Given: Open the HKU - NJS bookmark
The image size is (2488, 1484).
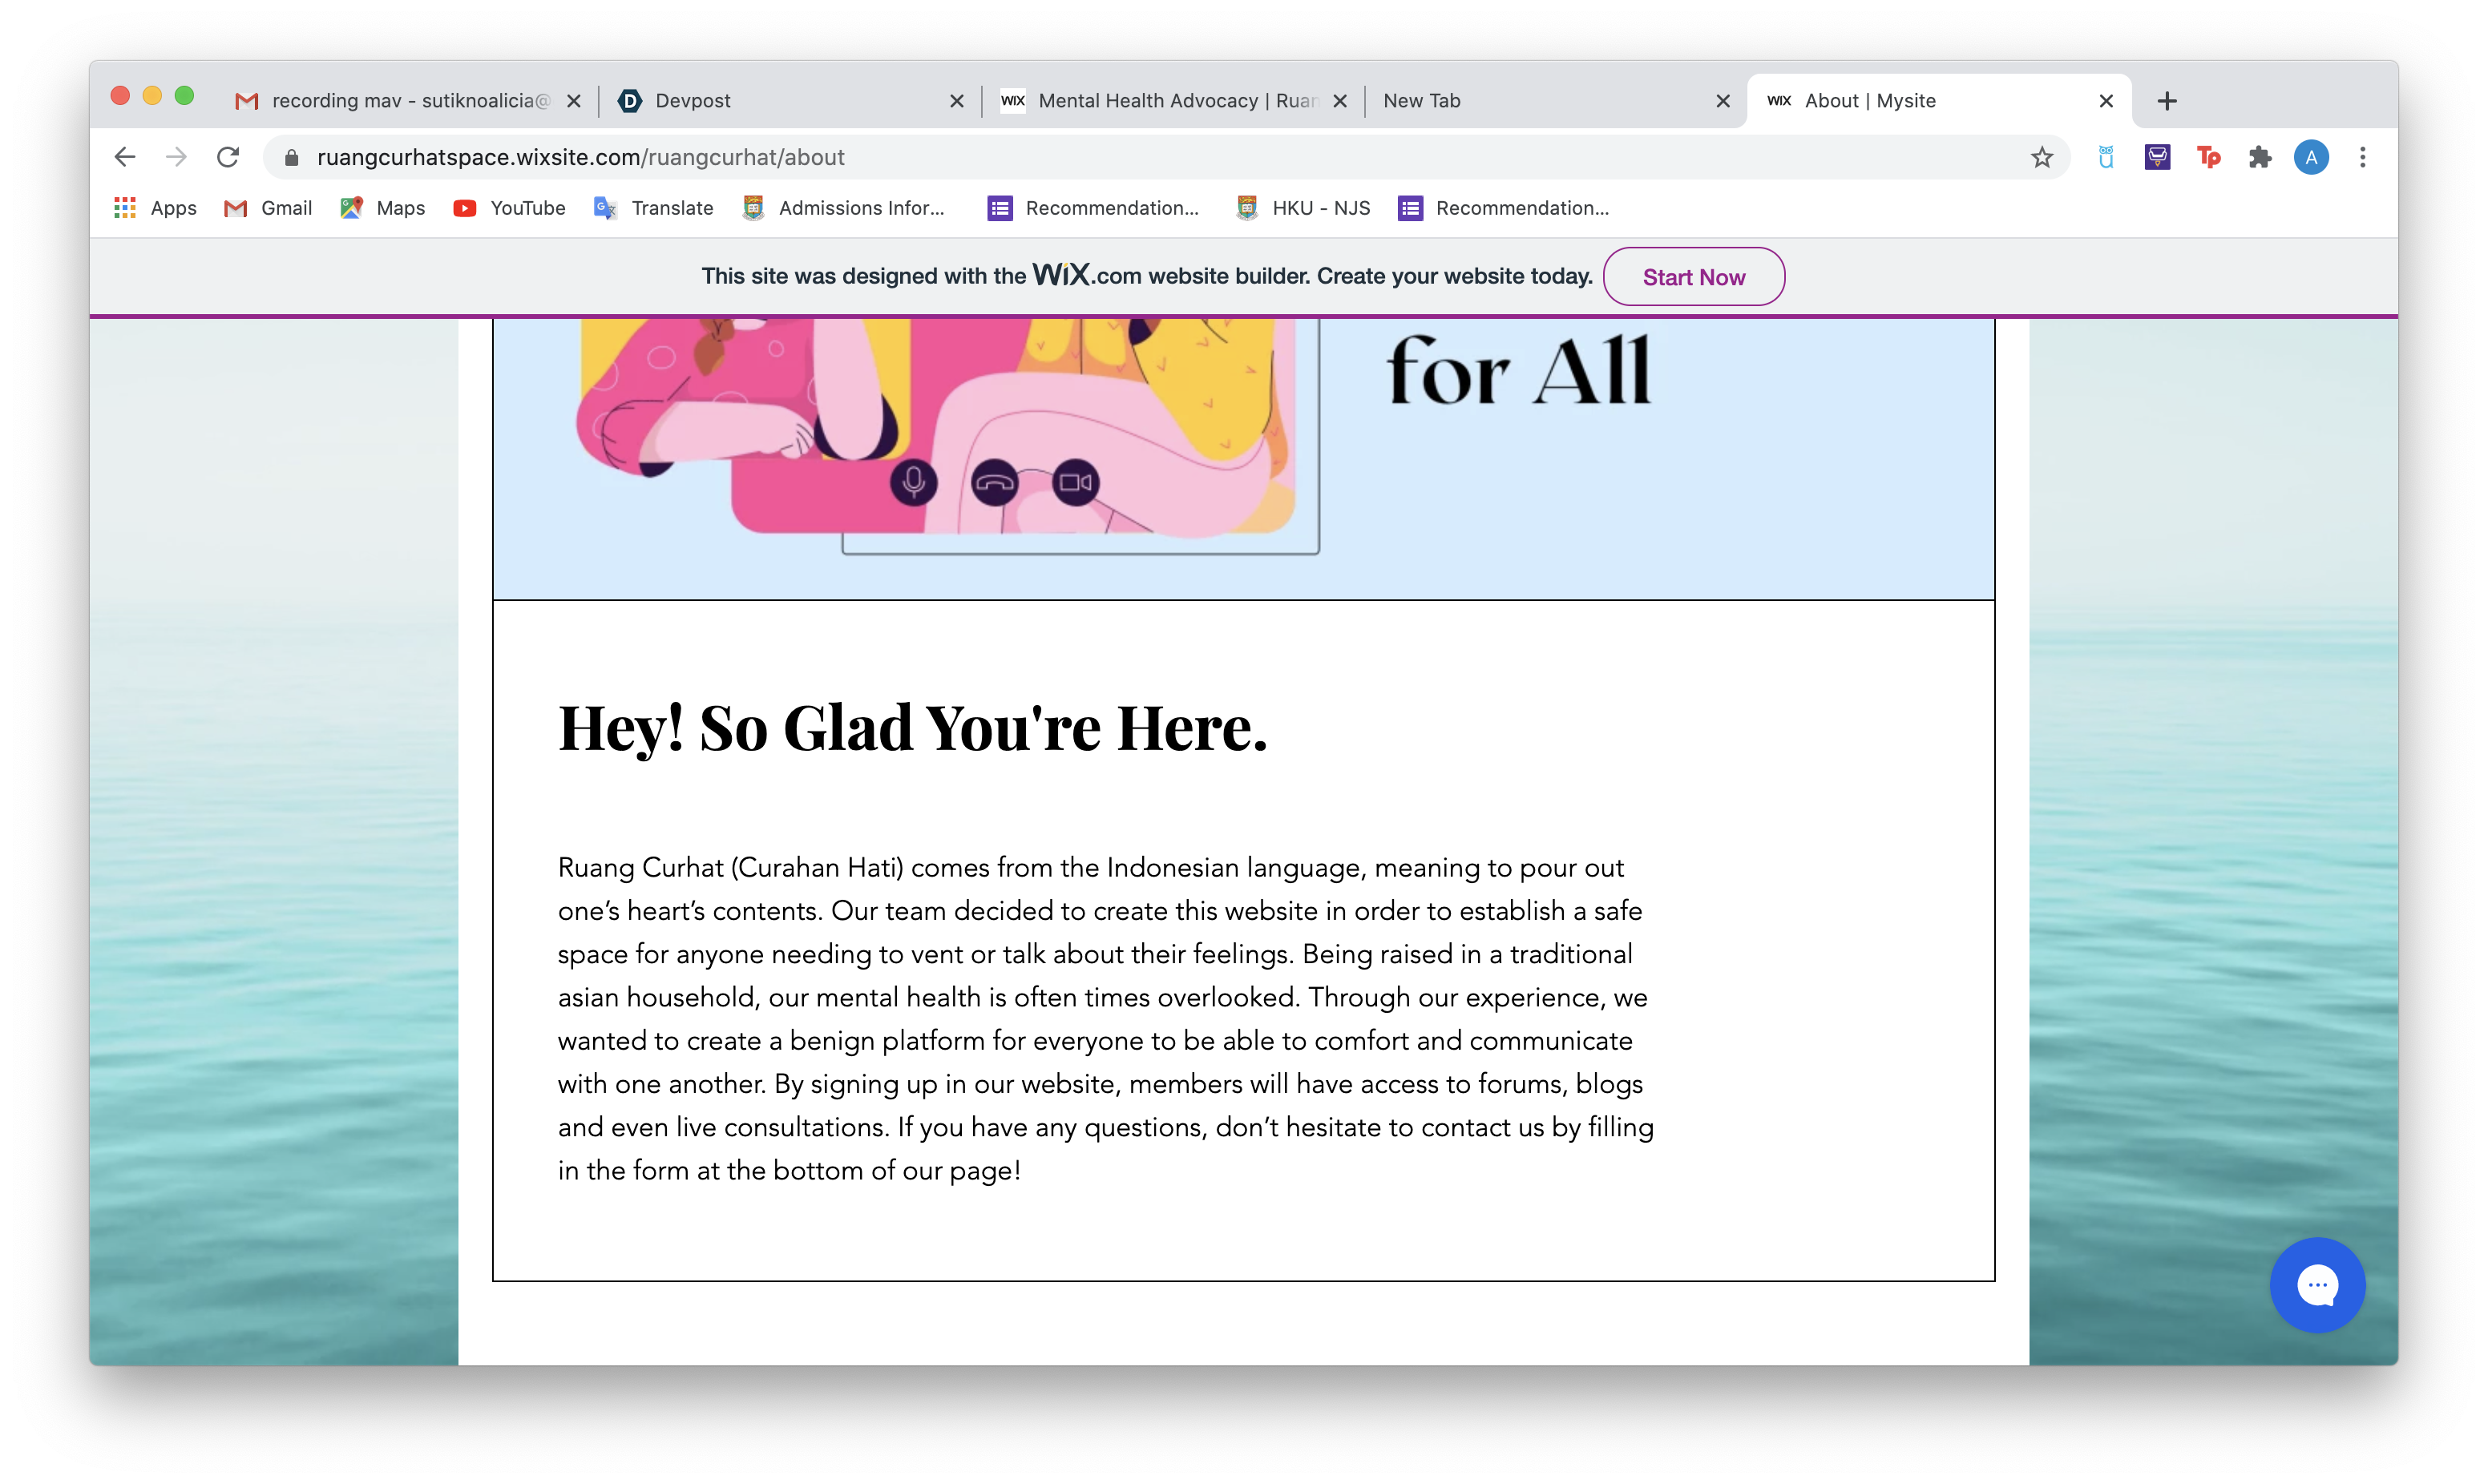Looking at the screenshot, I should coord(1304,208).
